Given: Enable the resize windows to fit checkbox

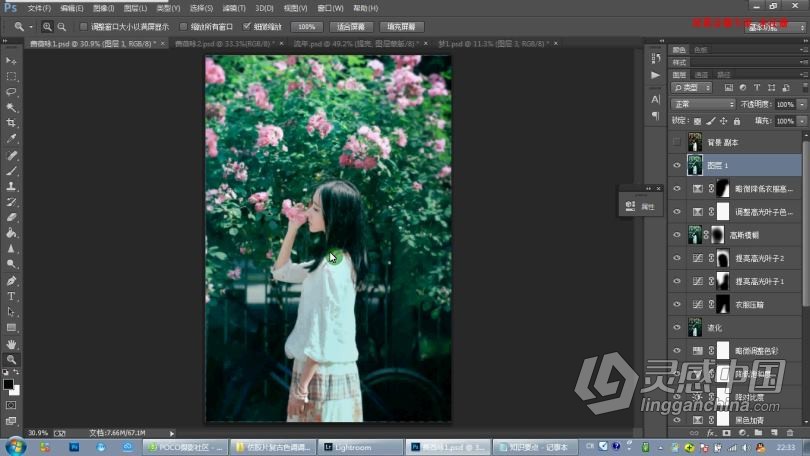Looking at the screenshot, I should click(83, 26).
